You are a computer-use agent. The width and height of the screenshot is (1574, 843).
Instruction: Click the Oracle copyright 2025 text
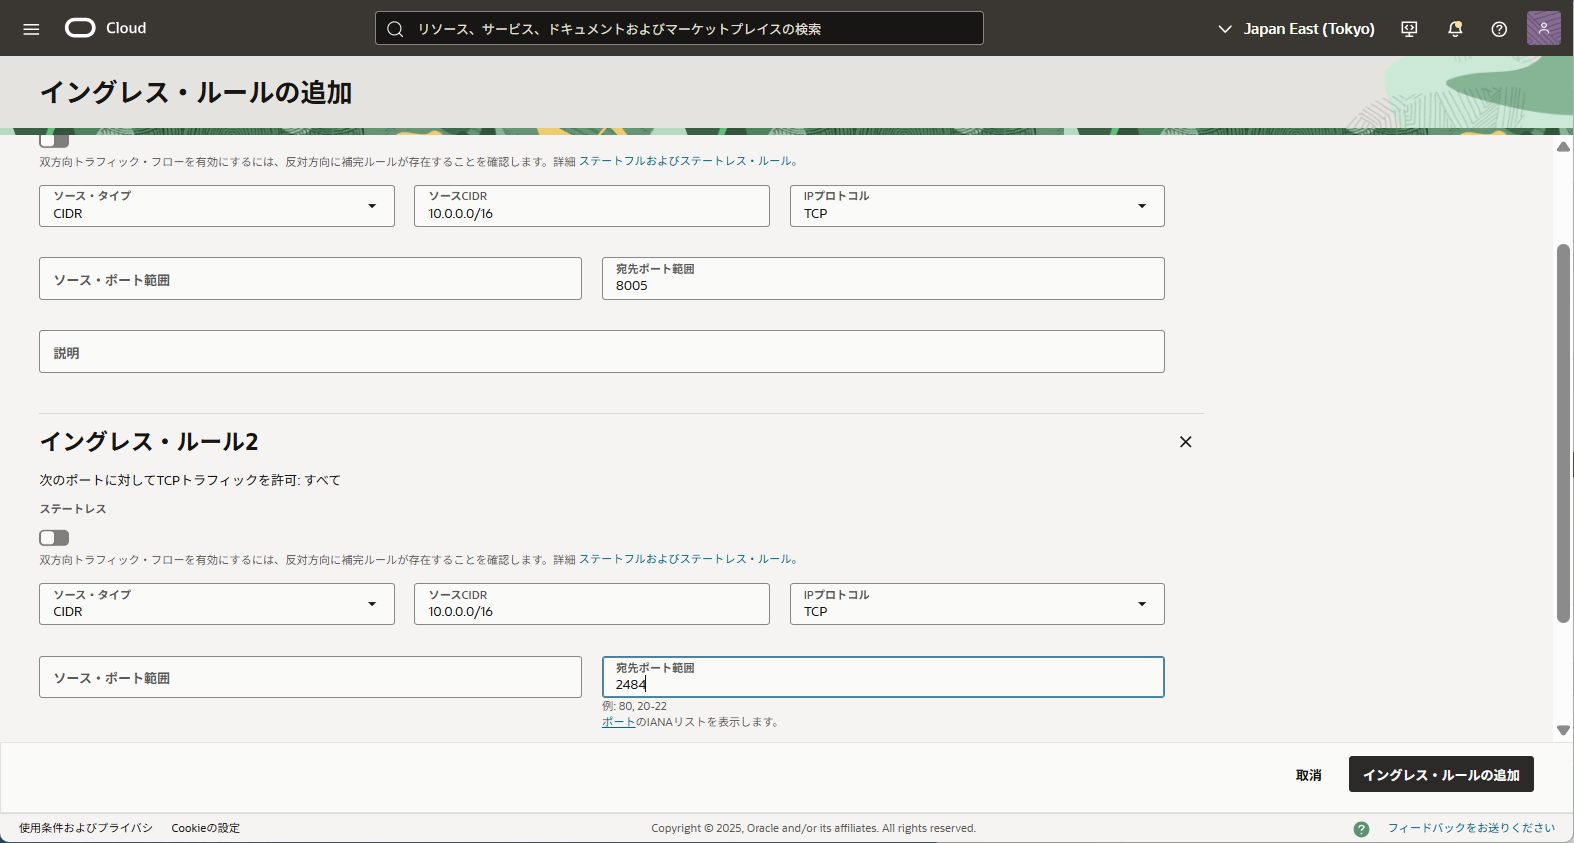coord(813,828)
